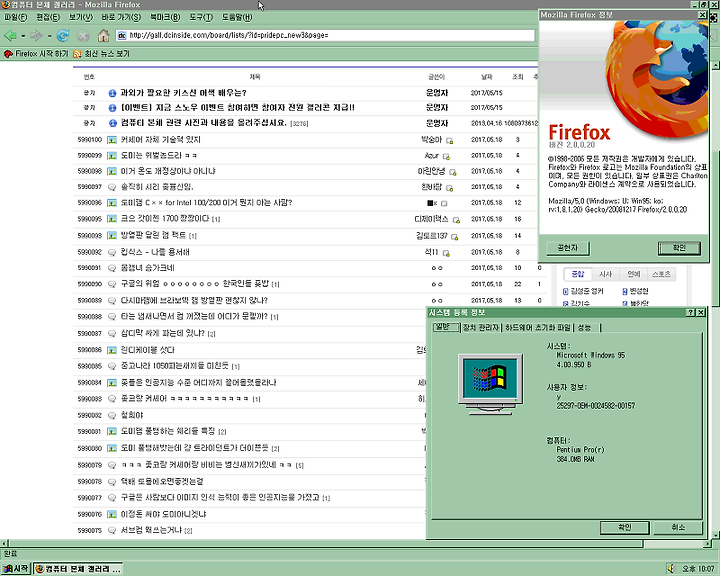The image size is (720, 576).
Task: Click the 시작 Start button on taskbar
Action: [16, 569]
